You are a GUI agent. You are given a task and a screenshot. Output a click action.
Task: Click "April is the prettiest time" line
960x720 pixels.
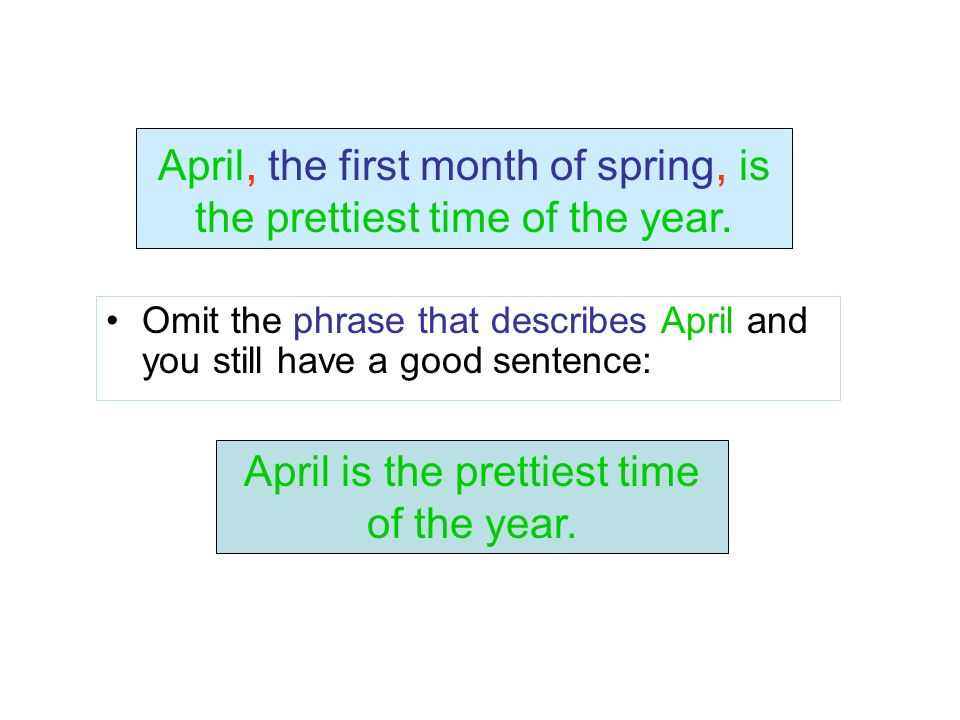point(471,473)
